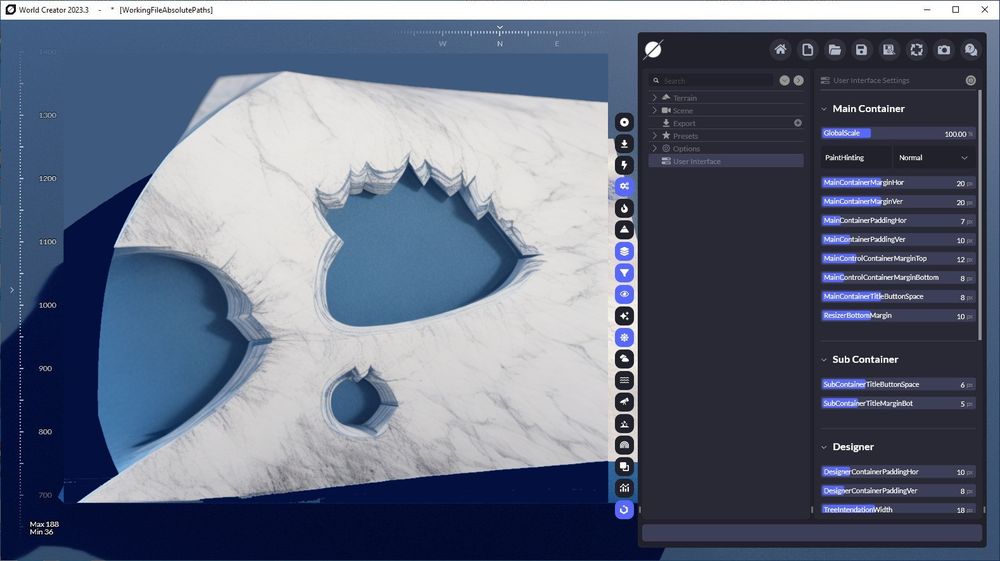Adjust the MainContainerPaddingHor slider
Screen dimensions: 1000x561
[898, 221]
